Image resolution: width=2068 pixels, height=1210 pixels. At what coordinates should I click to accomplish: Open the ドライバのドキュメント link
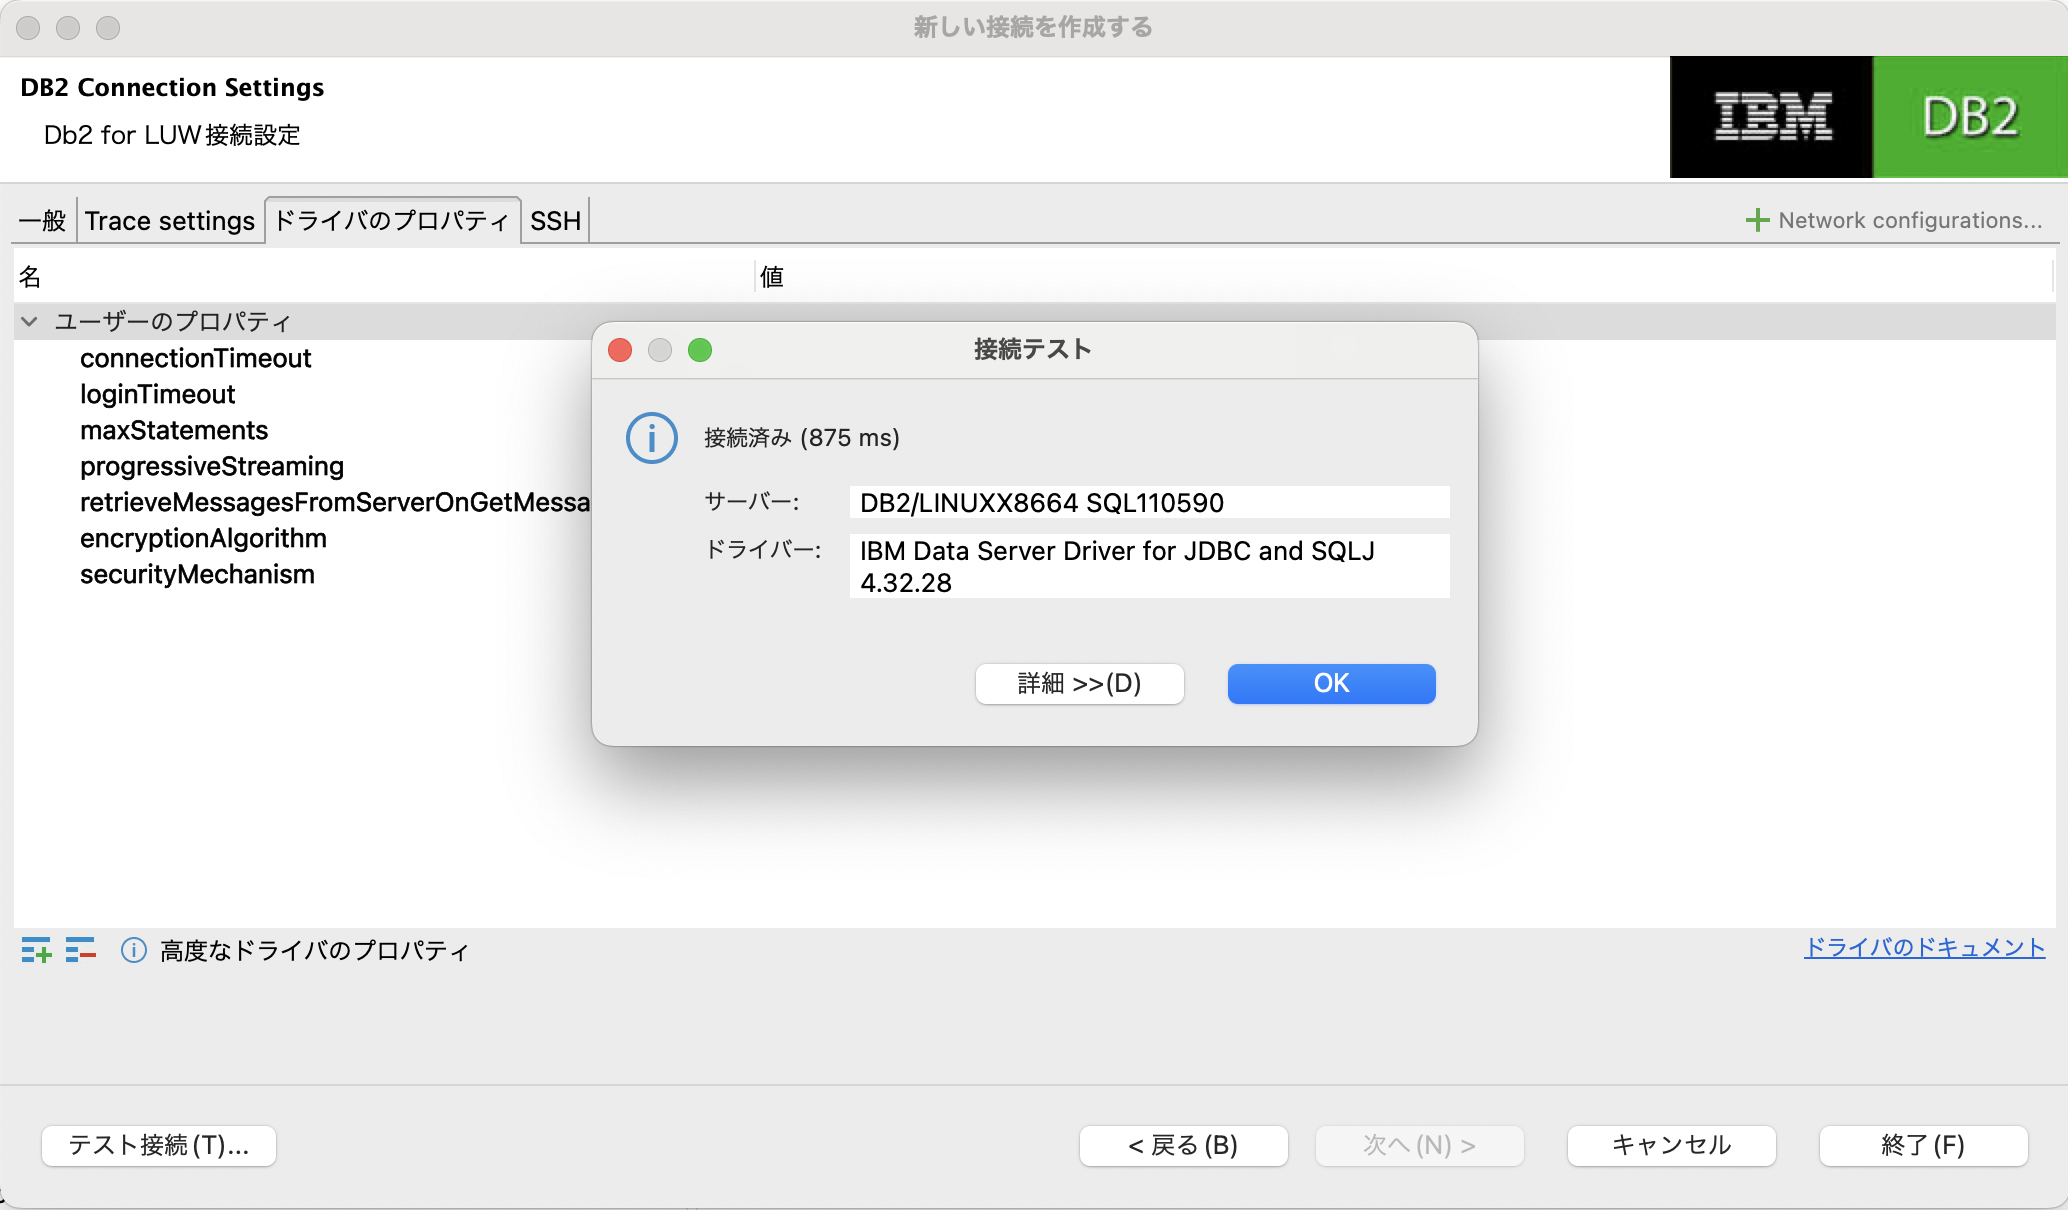[1924, 948]
